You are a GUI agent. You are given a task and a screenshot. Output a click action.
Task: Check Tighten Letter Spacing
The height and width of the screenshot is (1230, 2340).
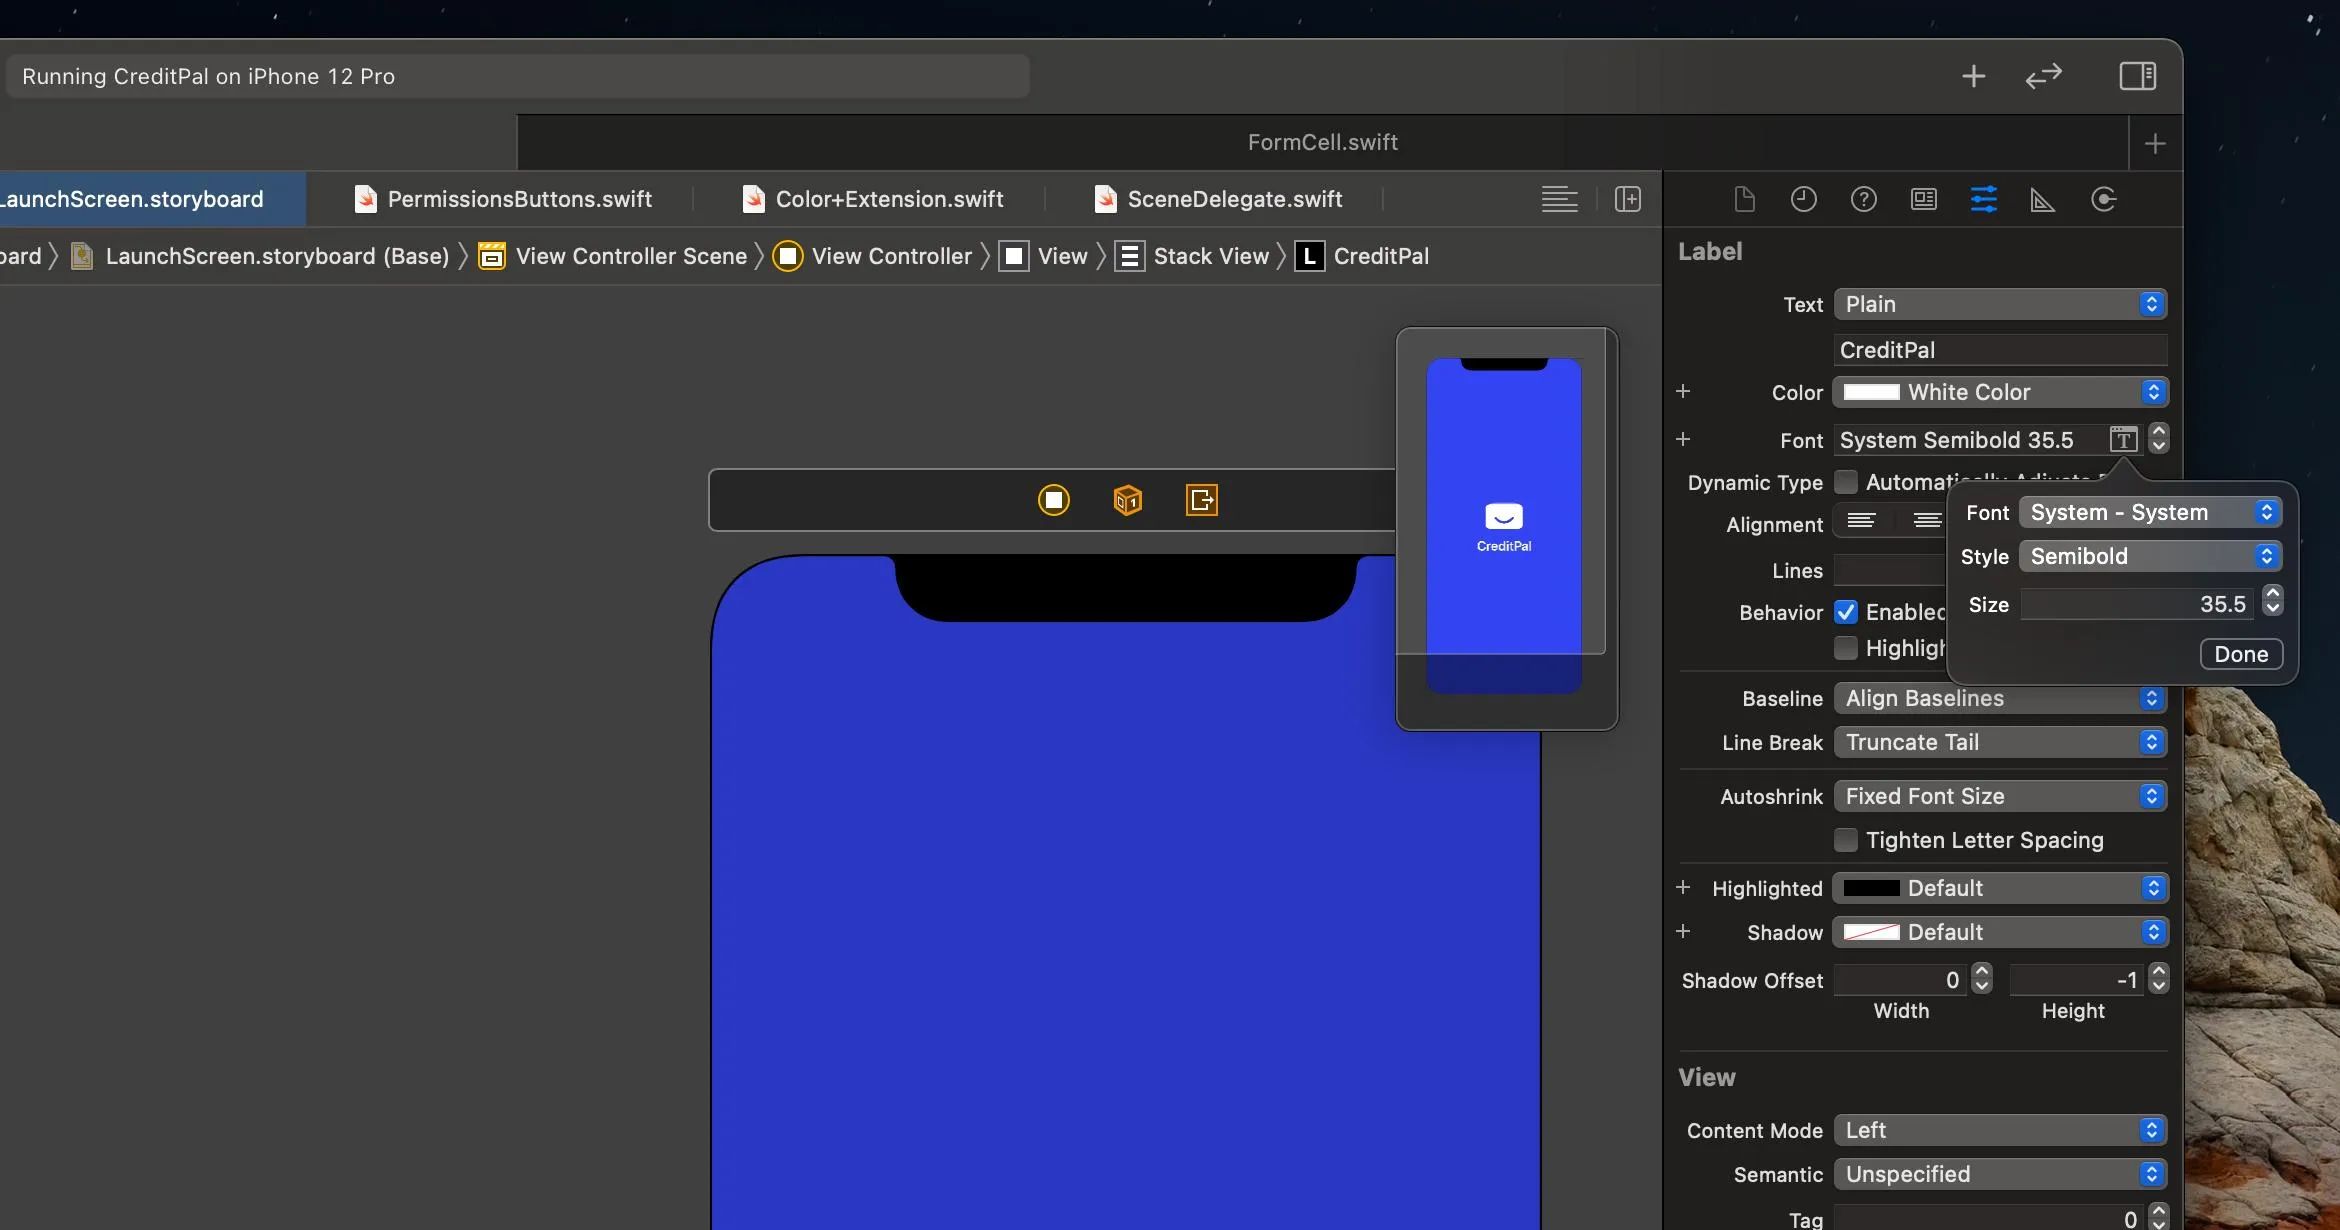[1846, 840]
